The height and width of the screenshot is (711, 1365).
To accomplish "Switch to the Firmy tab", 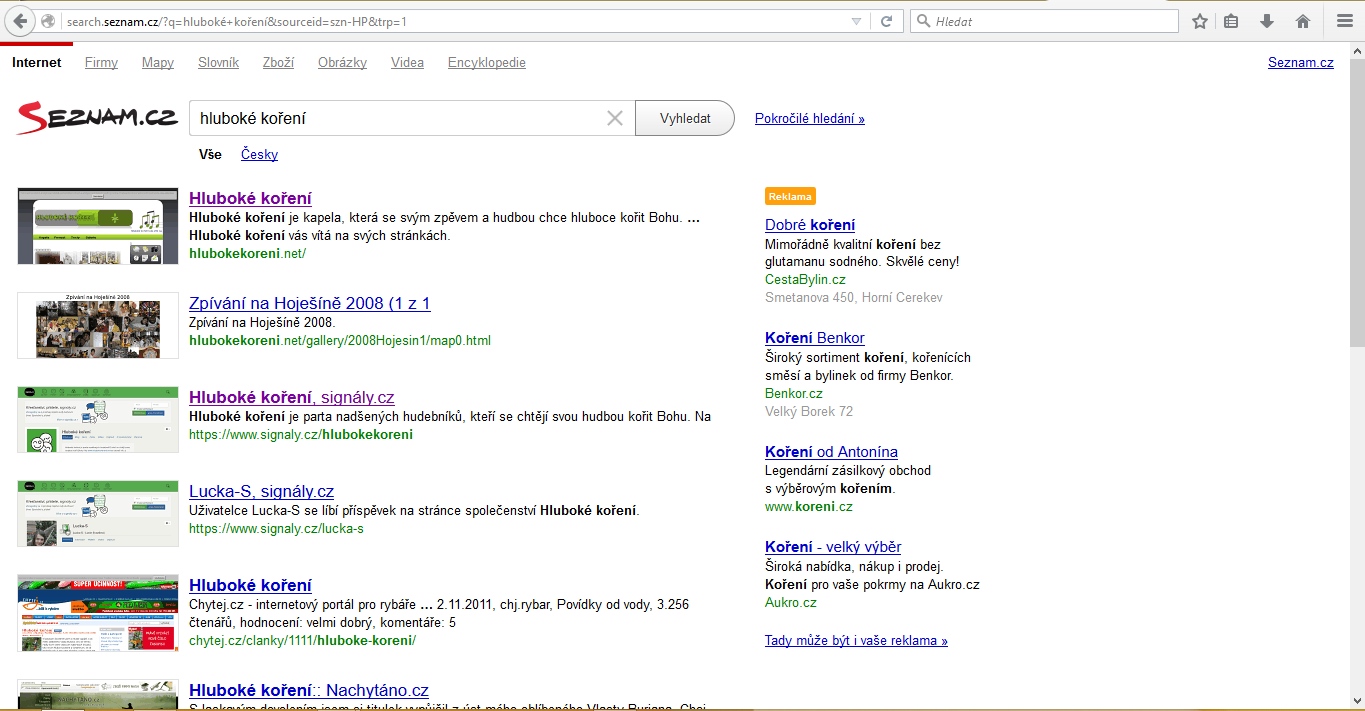I will [x=101, y=62].
